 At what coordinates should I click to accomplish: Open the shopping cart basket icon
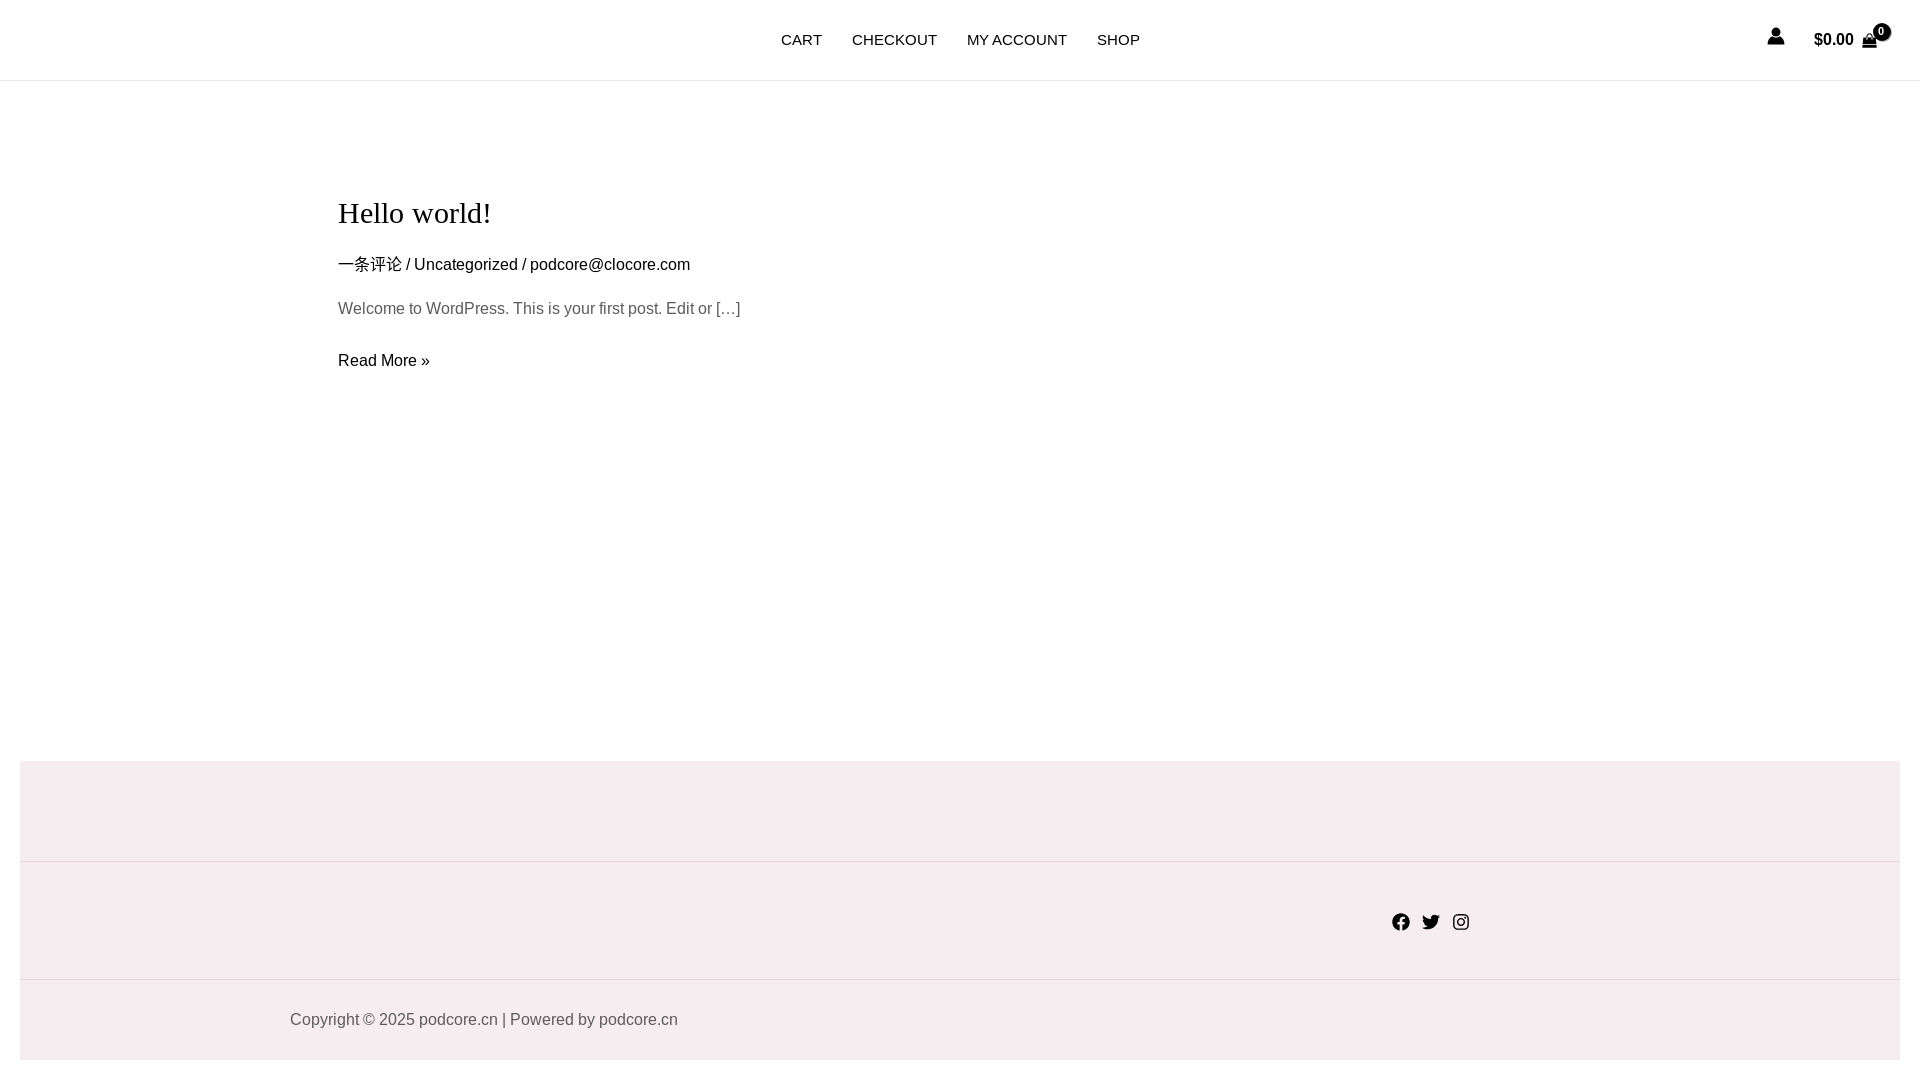1869,41
